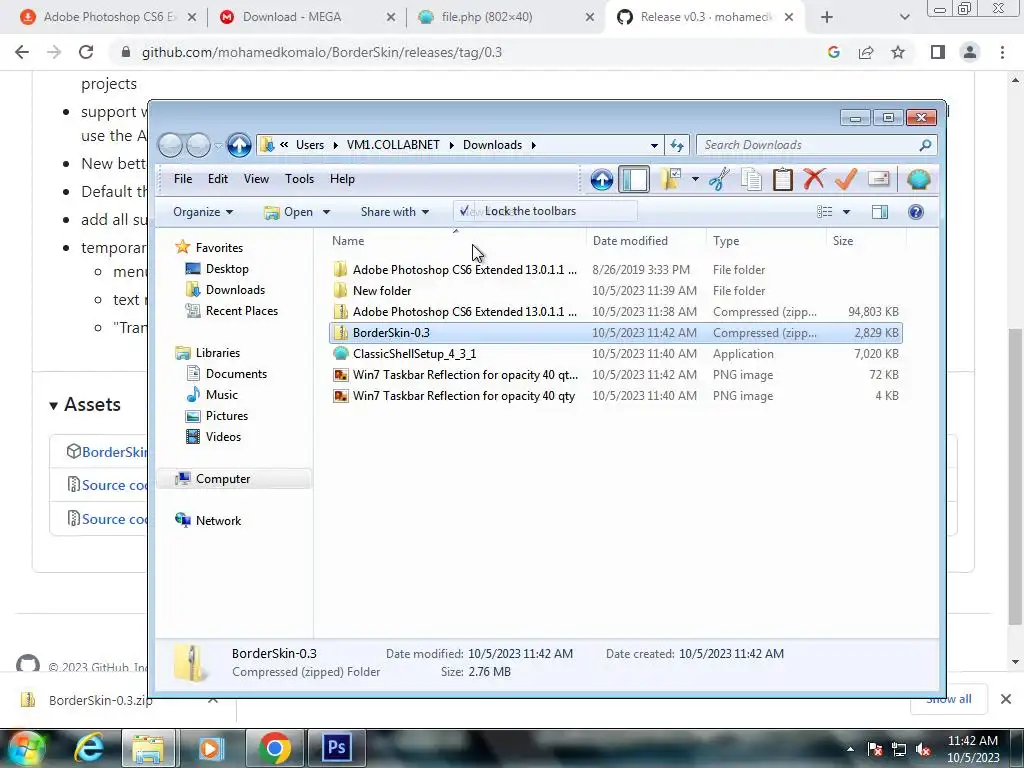Open the Help menu in Explorer
Viewport: 1024px width, 768px height.
[x=342, y=179]
